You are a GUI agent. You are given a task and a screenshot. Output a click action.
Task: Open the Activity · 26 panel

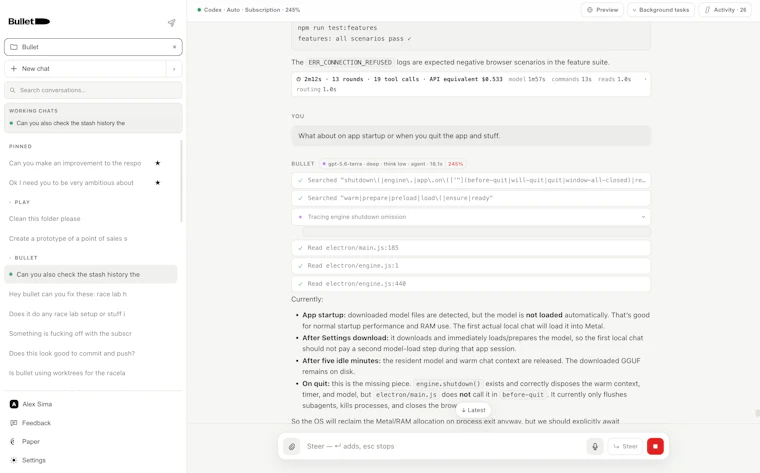[x=725, y=10]
